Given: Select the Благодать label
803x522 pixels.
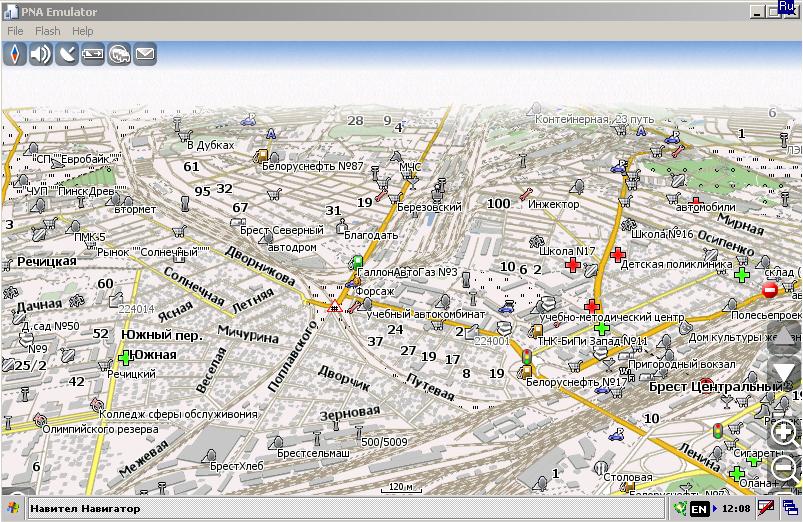Looking at the screenshot, I should [x=371, y=236].
